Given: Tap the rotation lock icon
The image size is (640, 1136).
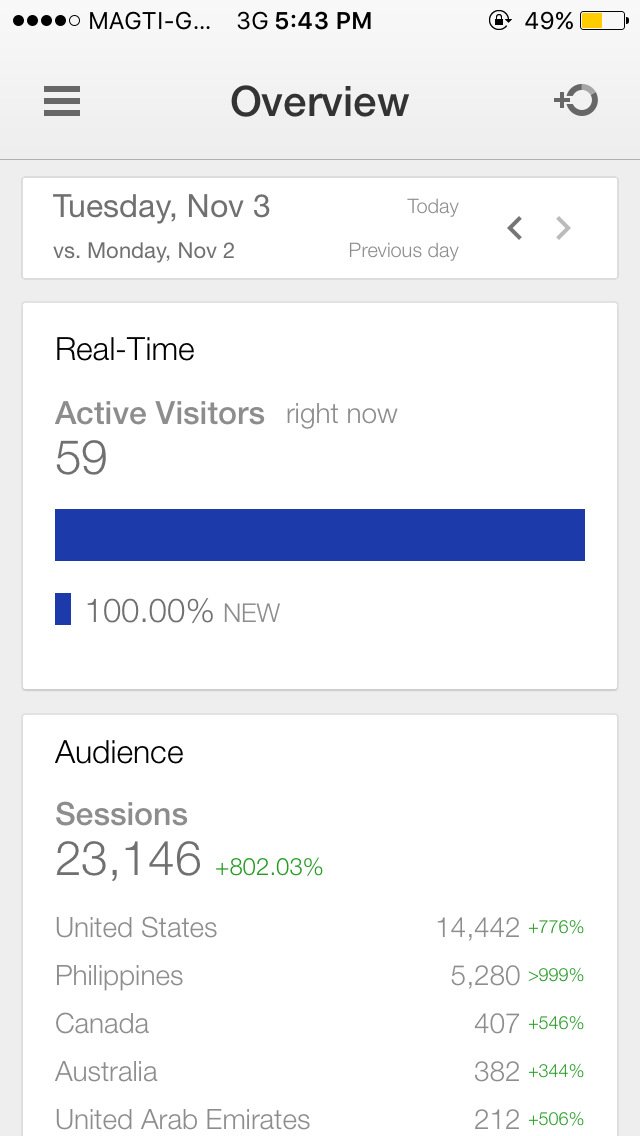Looking at the screenshot, I should (x=500, y=21).
